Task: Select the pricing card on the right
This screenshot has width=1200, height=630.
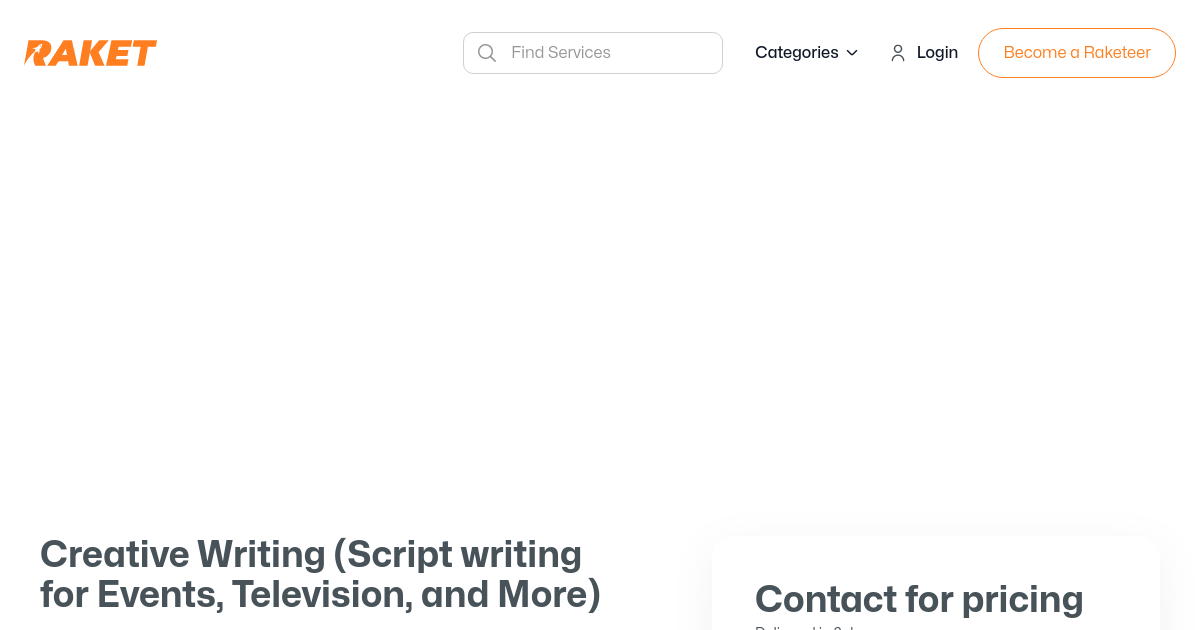Action: point(935,583)
